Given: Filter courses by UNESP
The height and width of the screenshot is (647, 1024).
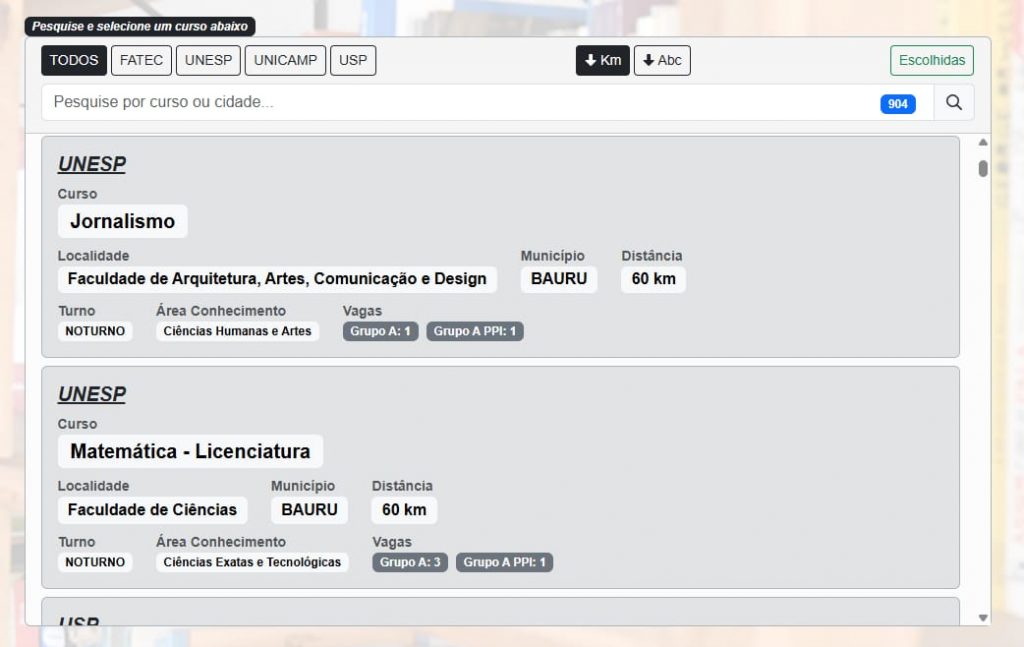Looking at the screenshot, I should click(x=208, y=61).
